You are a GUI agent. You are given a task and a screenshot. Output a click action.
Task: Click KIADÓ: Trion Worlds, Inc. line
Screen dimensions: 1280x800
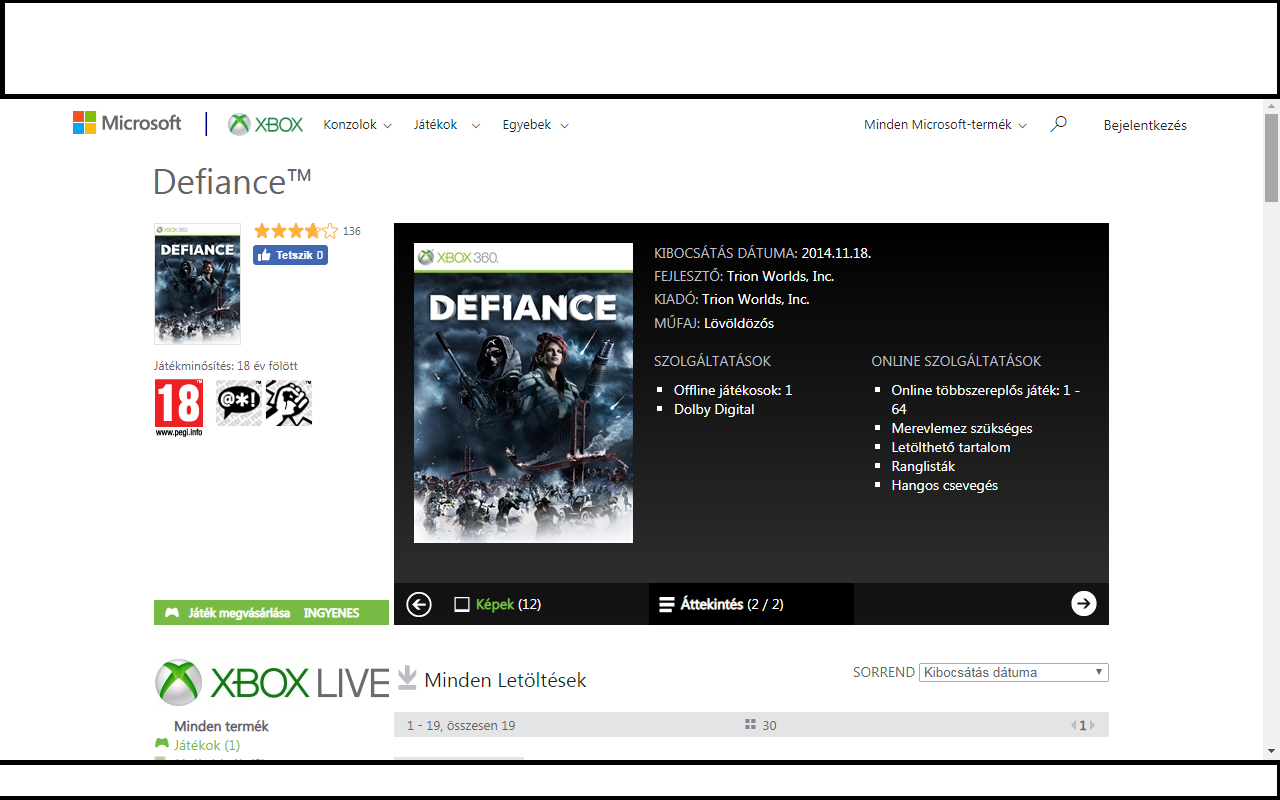point(732,299)
